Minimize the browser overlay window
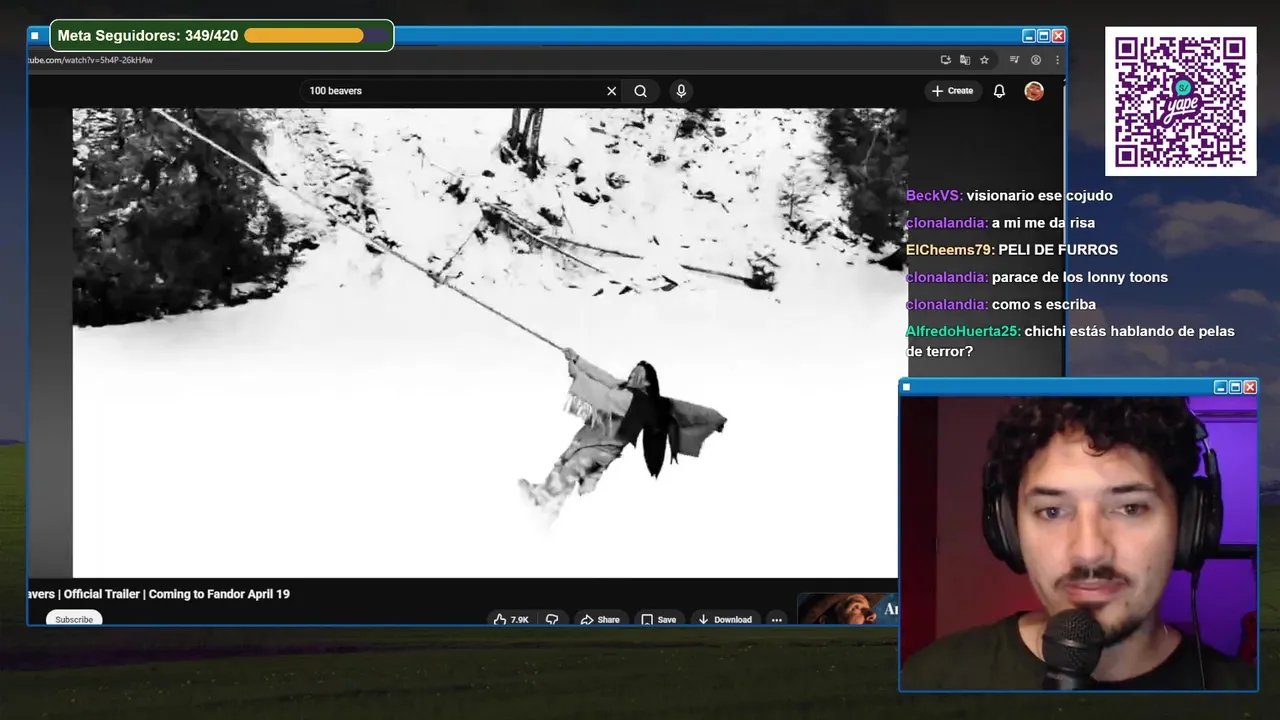 [x=1028, y=36]
